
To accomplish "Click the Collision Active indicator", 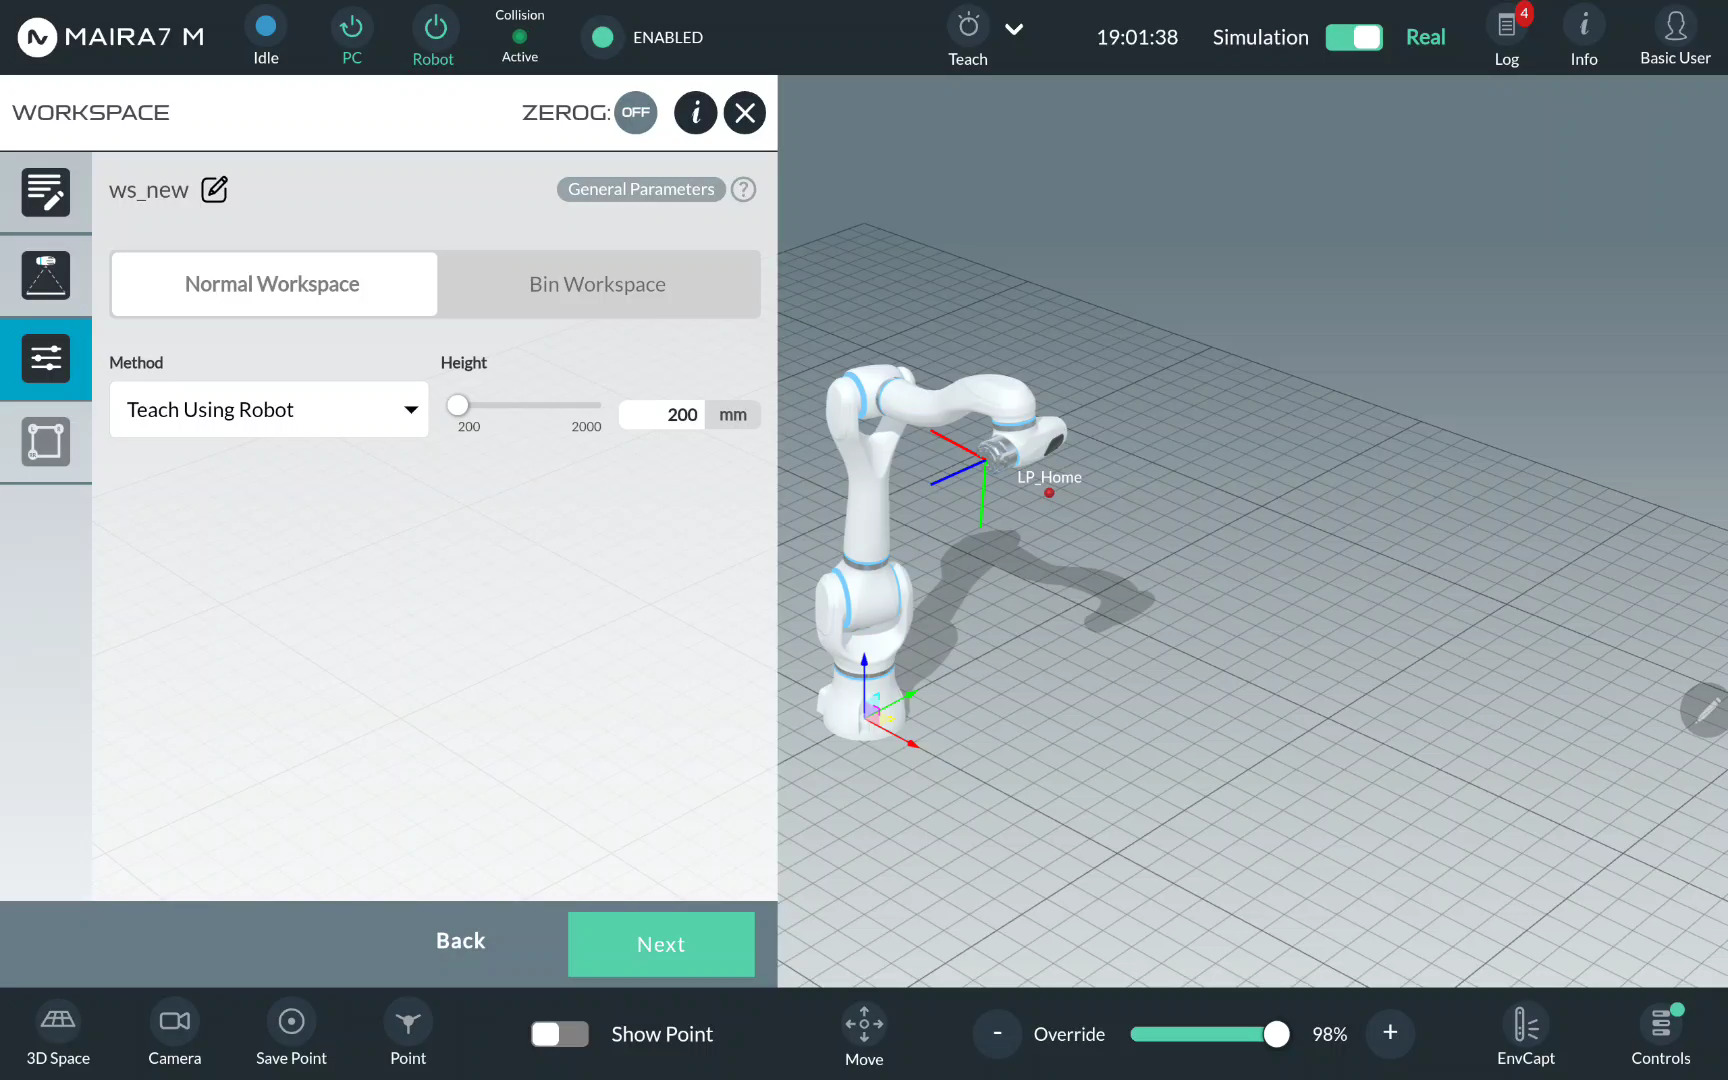I will pos(519,37).
